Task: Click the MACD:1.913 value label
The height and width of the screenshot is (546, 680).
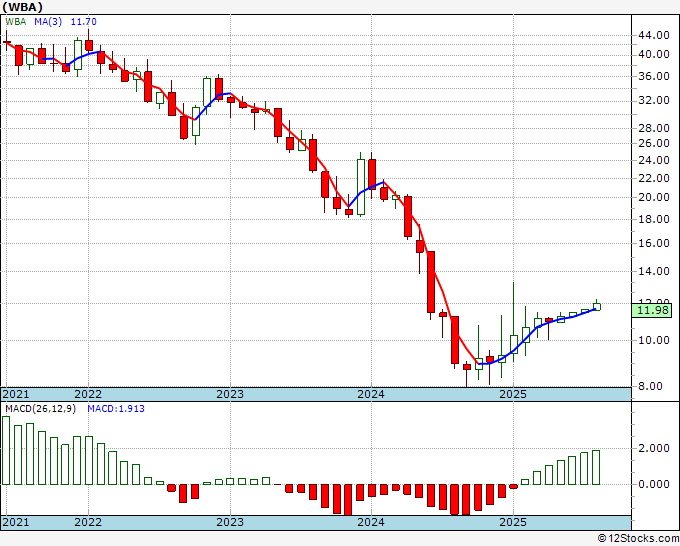Action: [116, 409]
